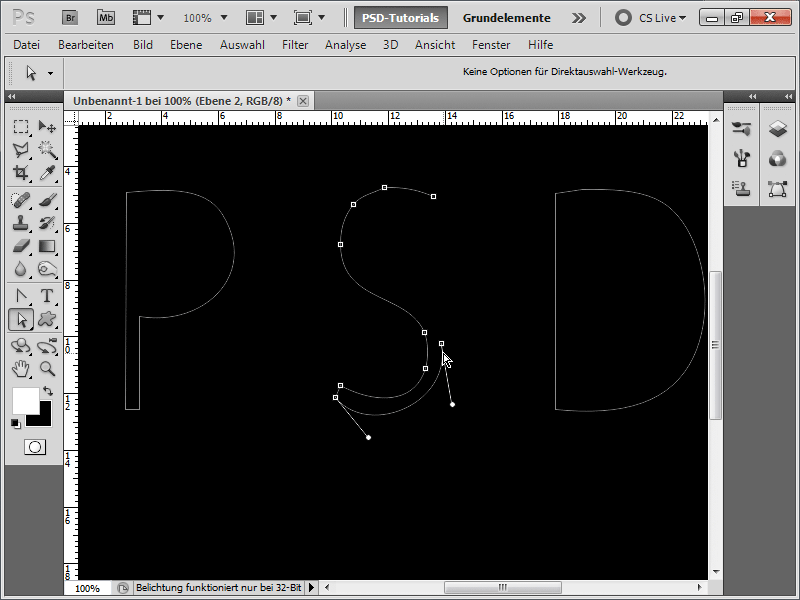Switch to Grundelemente workspace
The image size is (800, 600).
click(x=507, y=18)
